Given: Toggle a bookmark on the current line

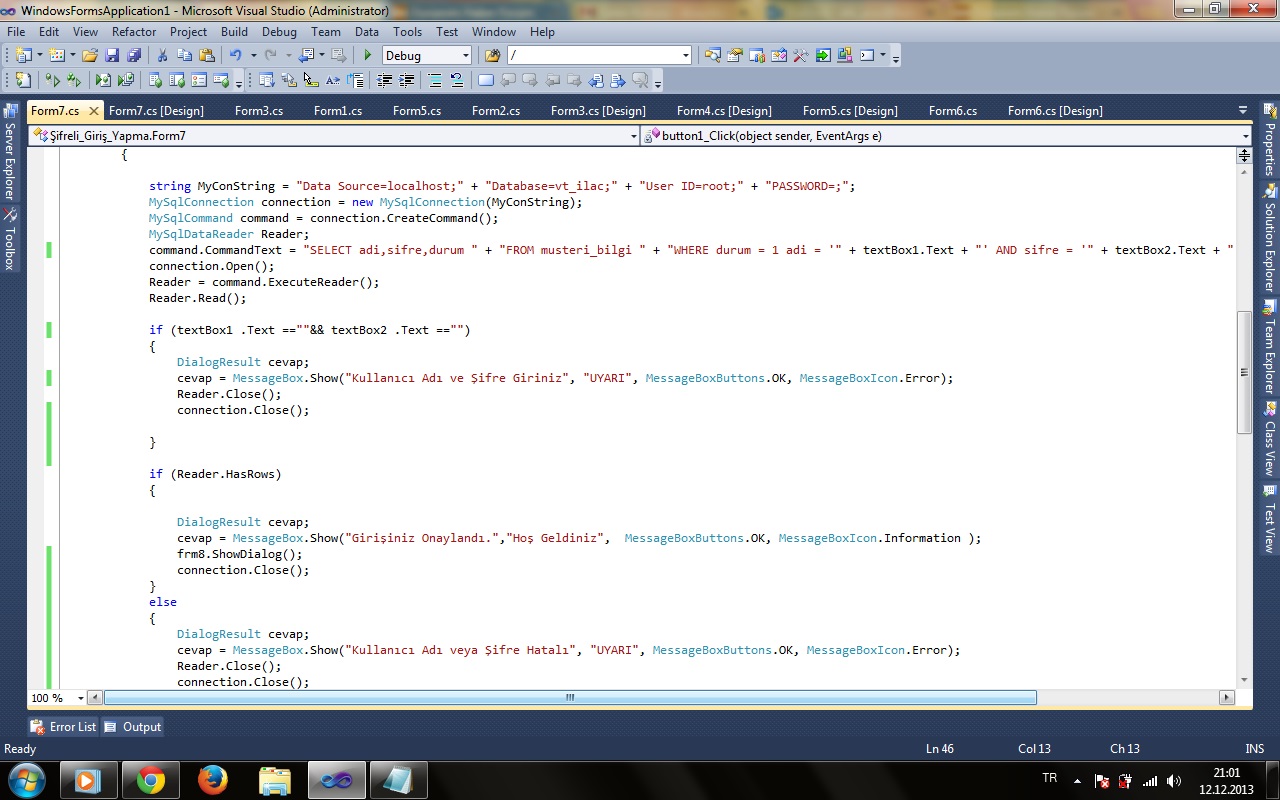Looking at the screenshot, I should pyautogui.click(x=486, y=81).
